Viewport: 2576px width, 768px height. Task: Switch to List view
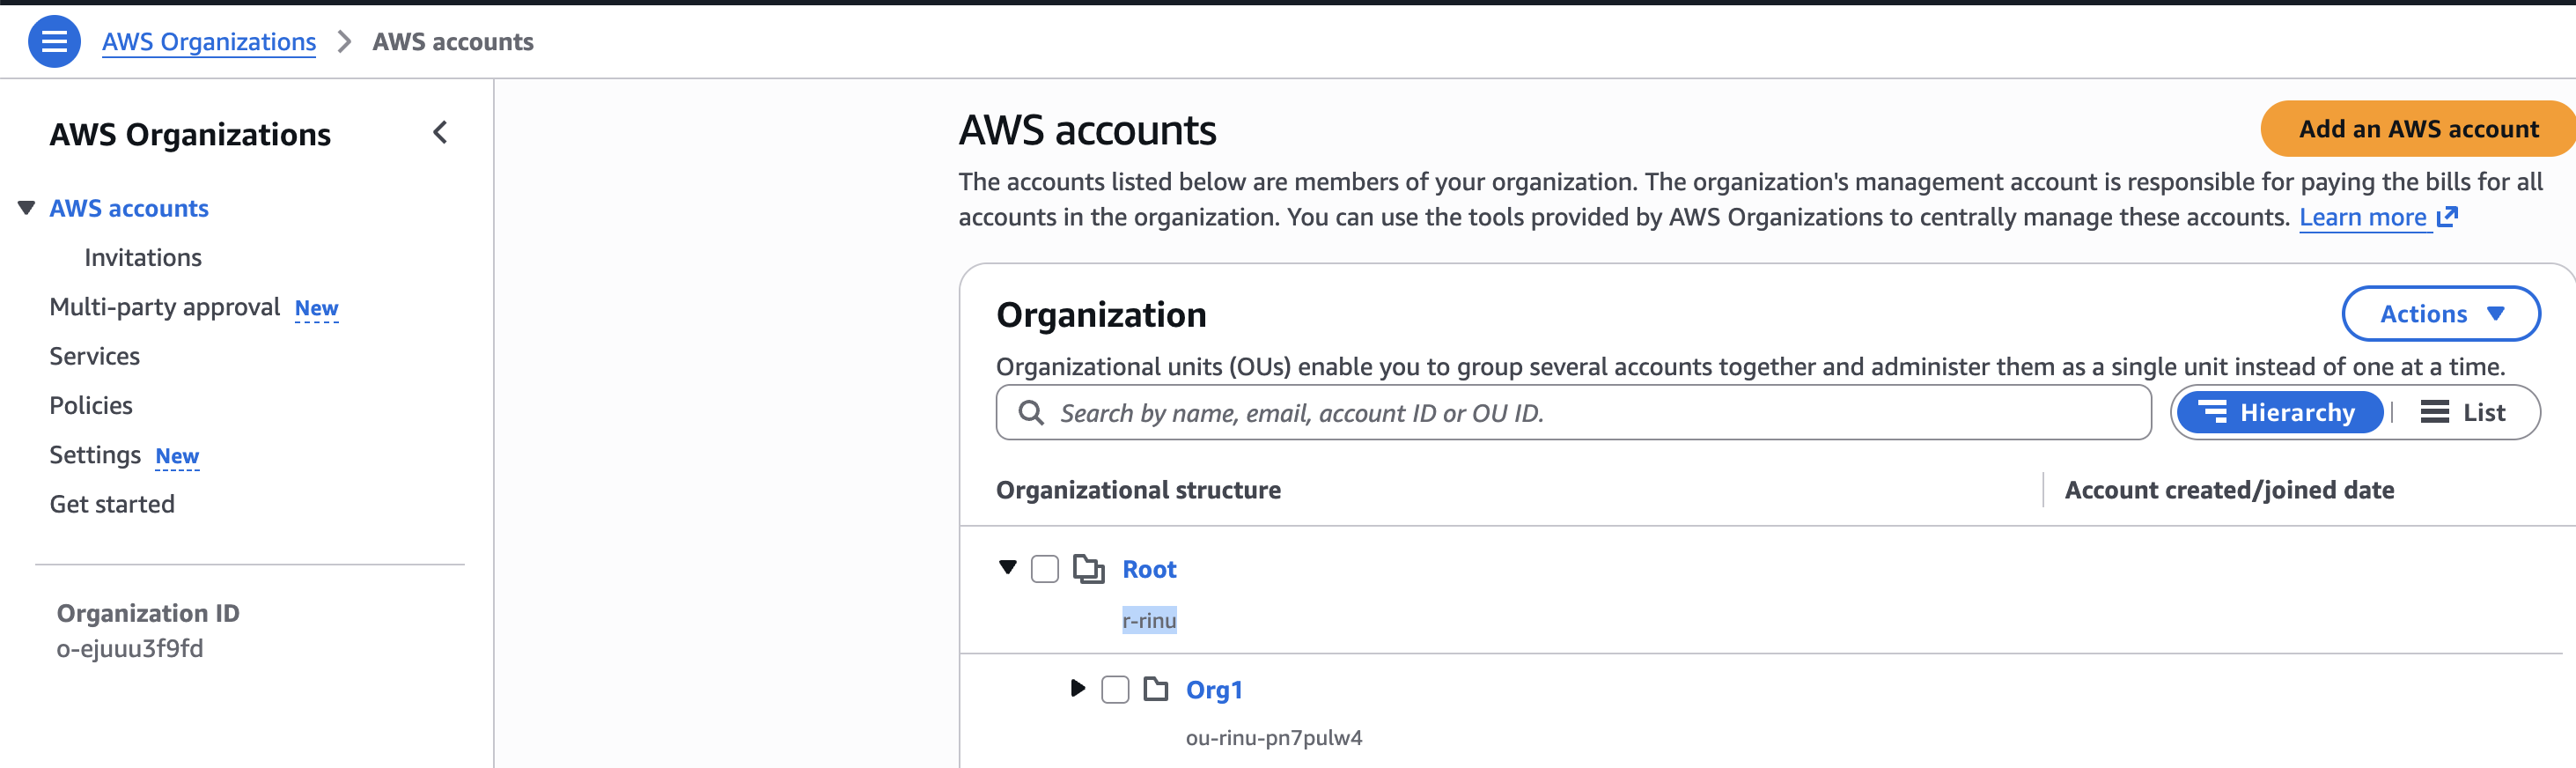click(x=2463, y=412)
